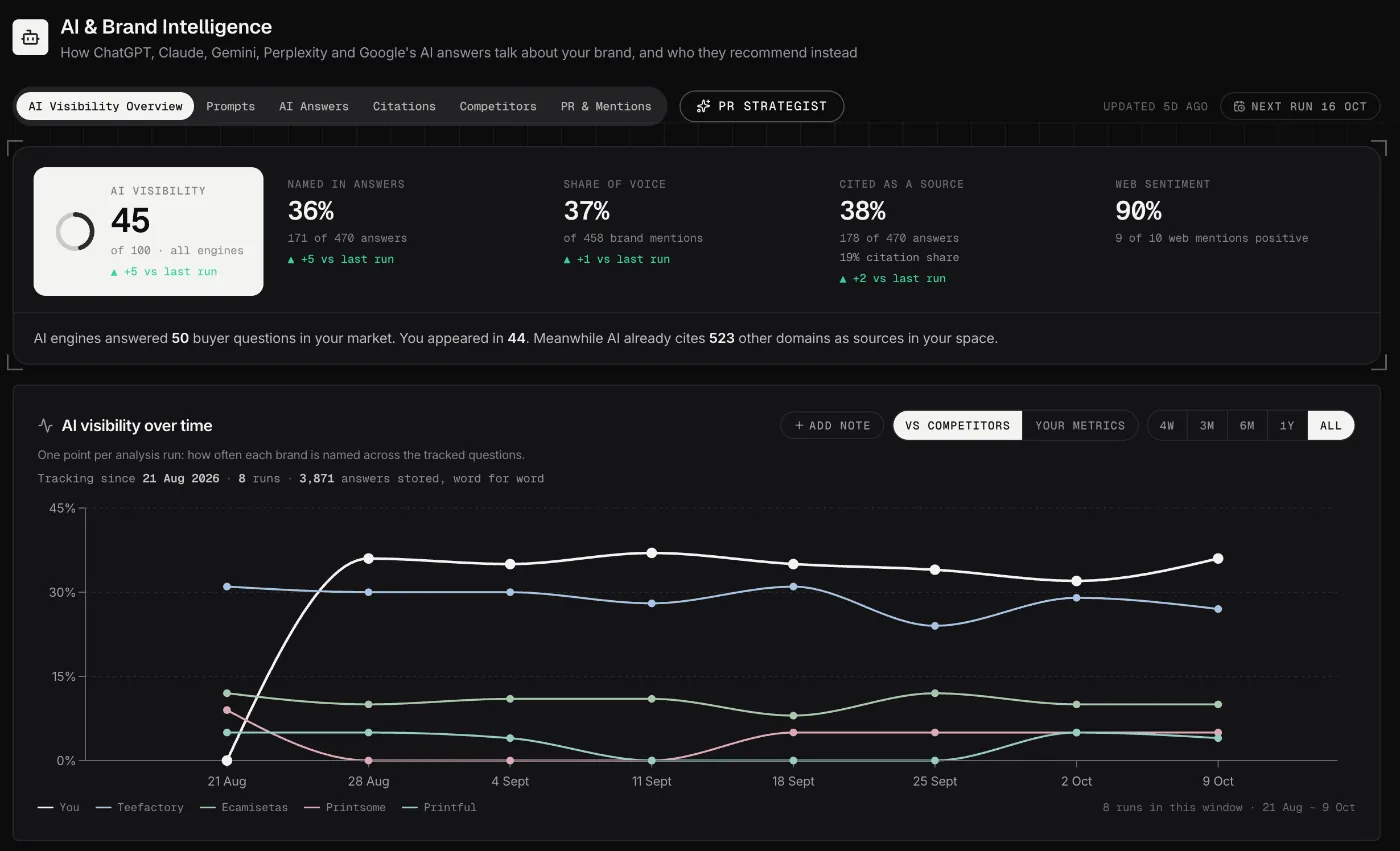Click the '9 of 10 web mentions positive' text

(1212, 238)
